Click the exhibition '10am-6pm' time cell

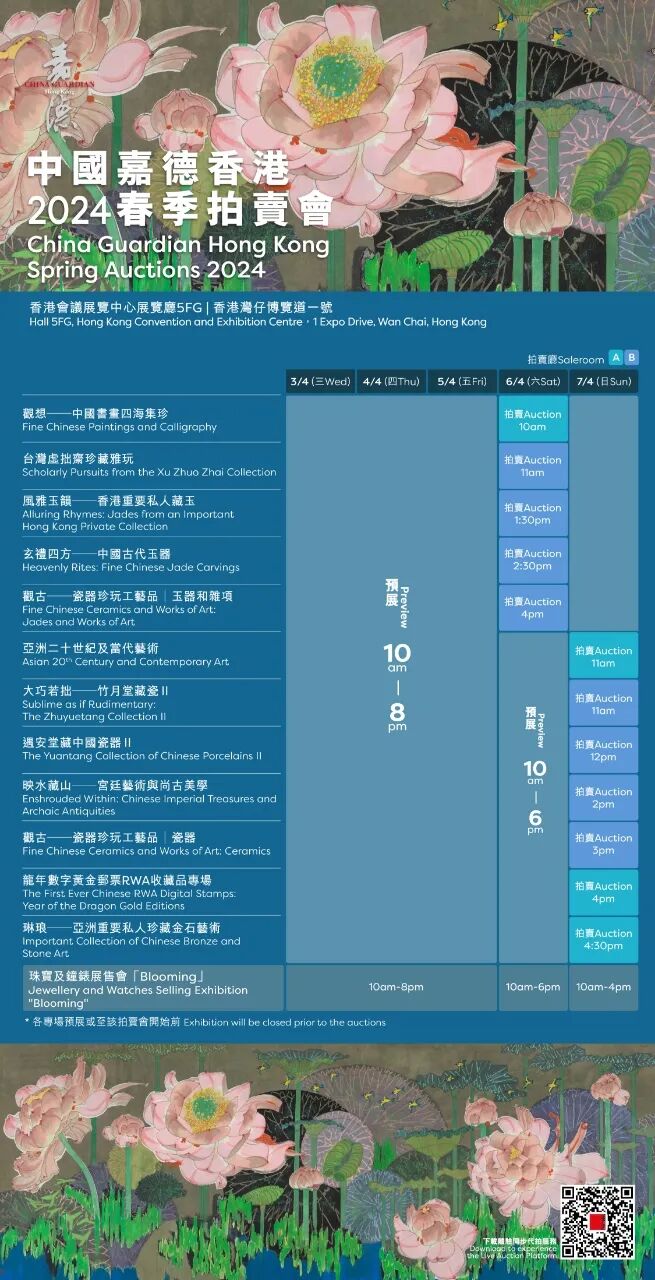tap(533, 987)
